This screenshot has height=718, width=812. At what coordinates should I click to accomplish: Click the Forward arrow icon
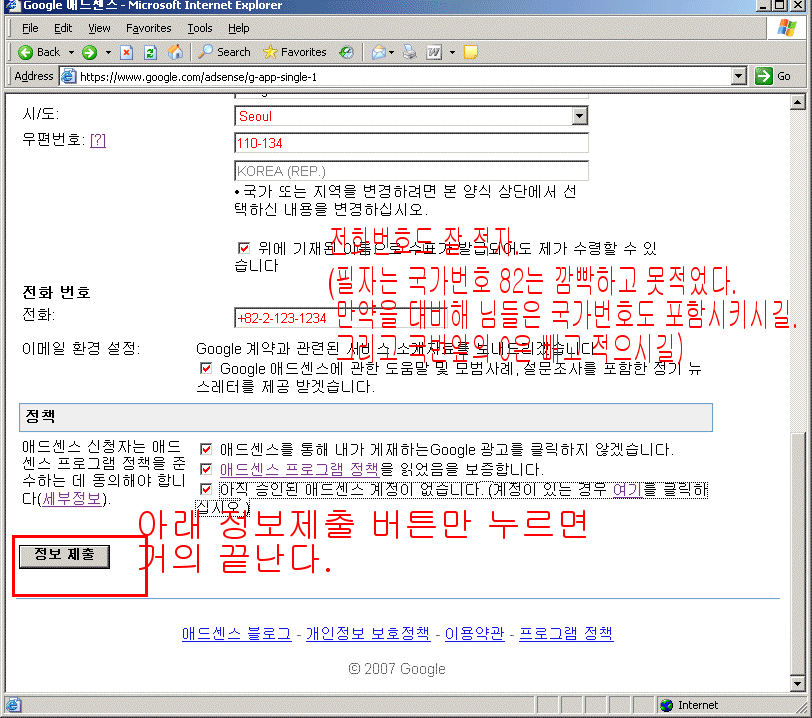[90, 52]
